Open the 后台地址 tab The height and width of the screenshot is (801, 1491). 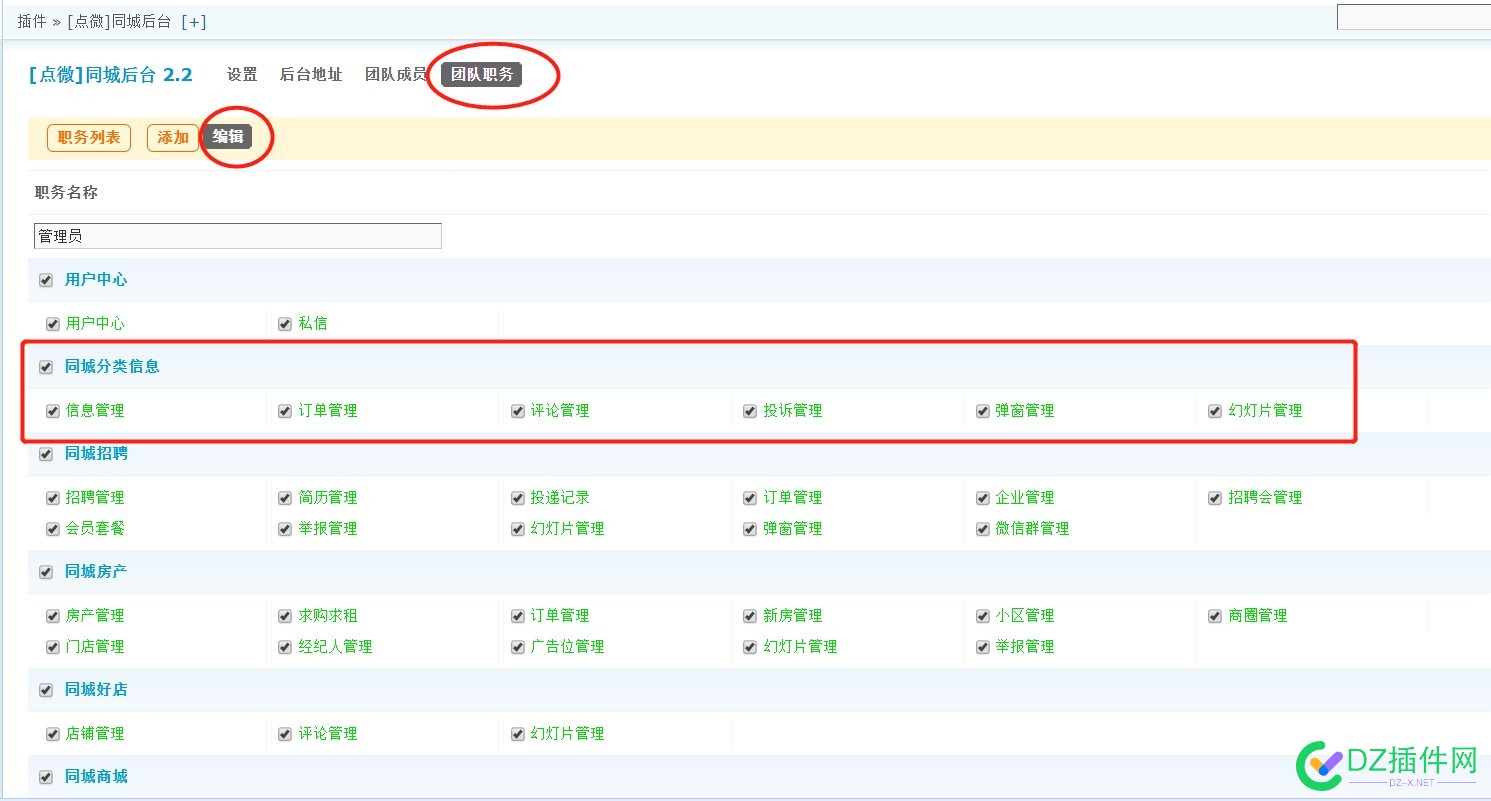[311, 75]
